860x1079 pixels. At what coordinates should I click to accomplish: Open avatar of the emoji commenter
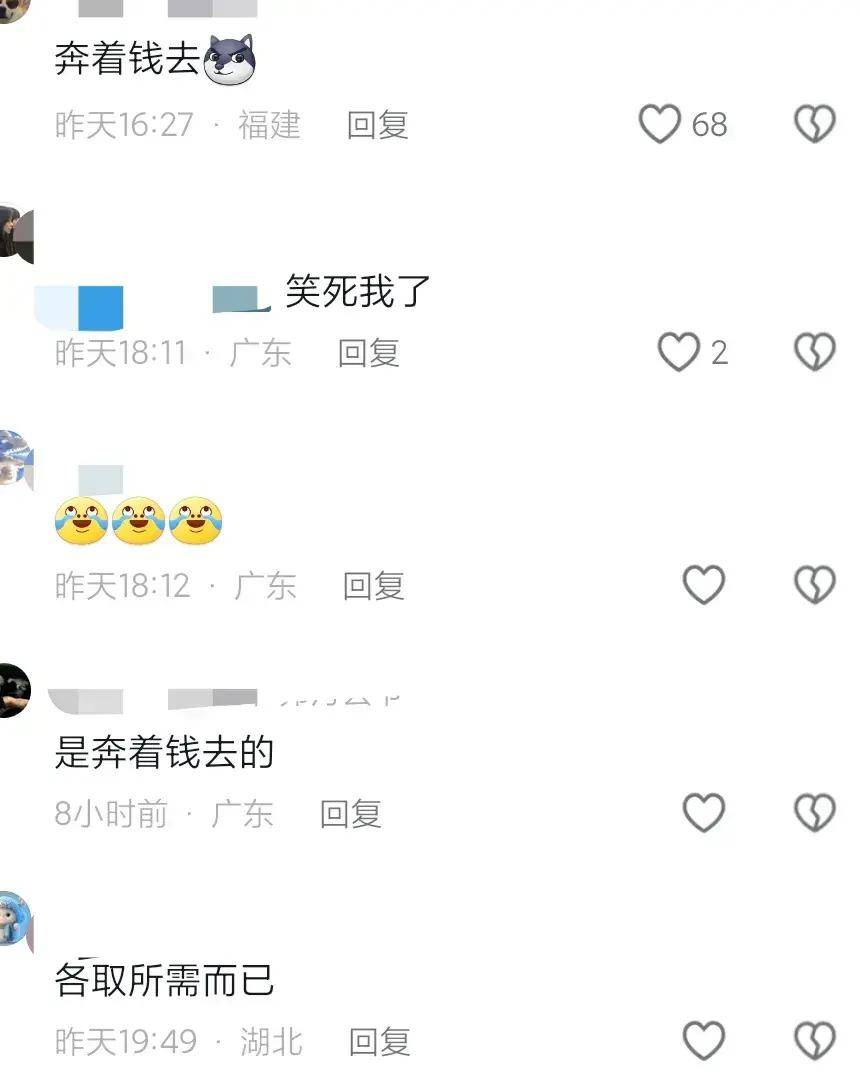[15, 460]
